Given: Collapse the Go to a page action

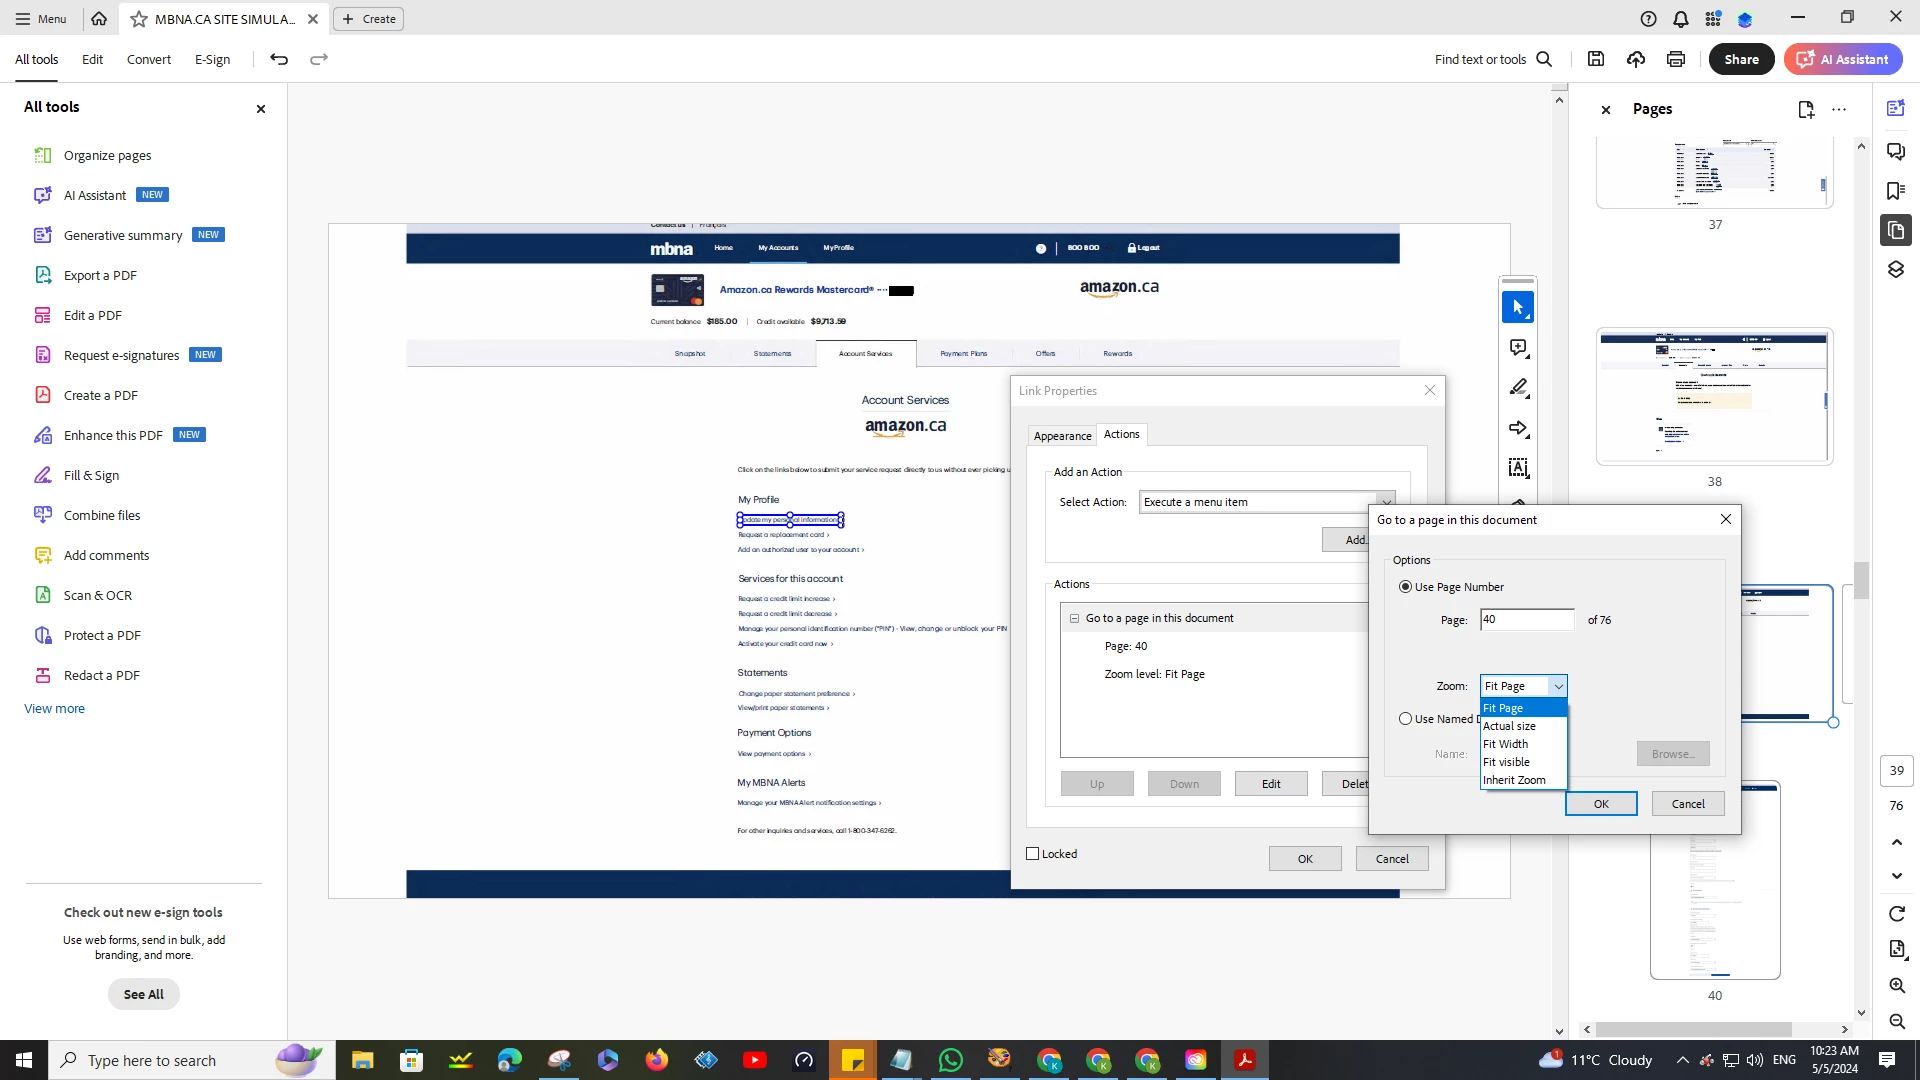Looking at the screenshot, I should tap(1074, 618).
